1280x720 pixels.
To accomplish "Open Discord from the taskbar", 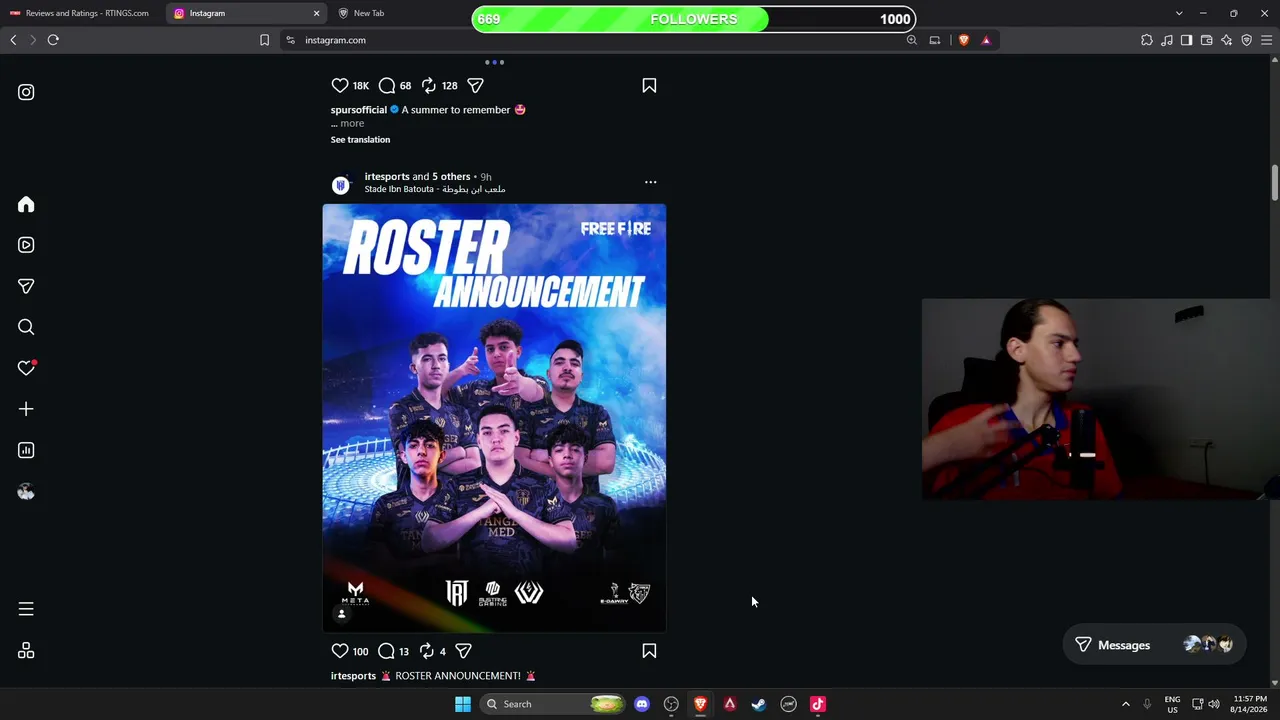I will click(x=642, y=704).
